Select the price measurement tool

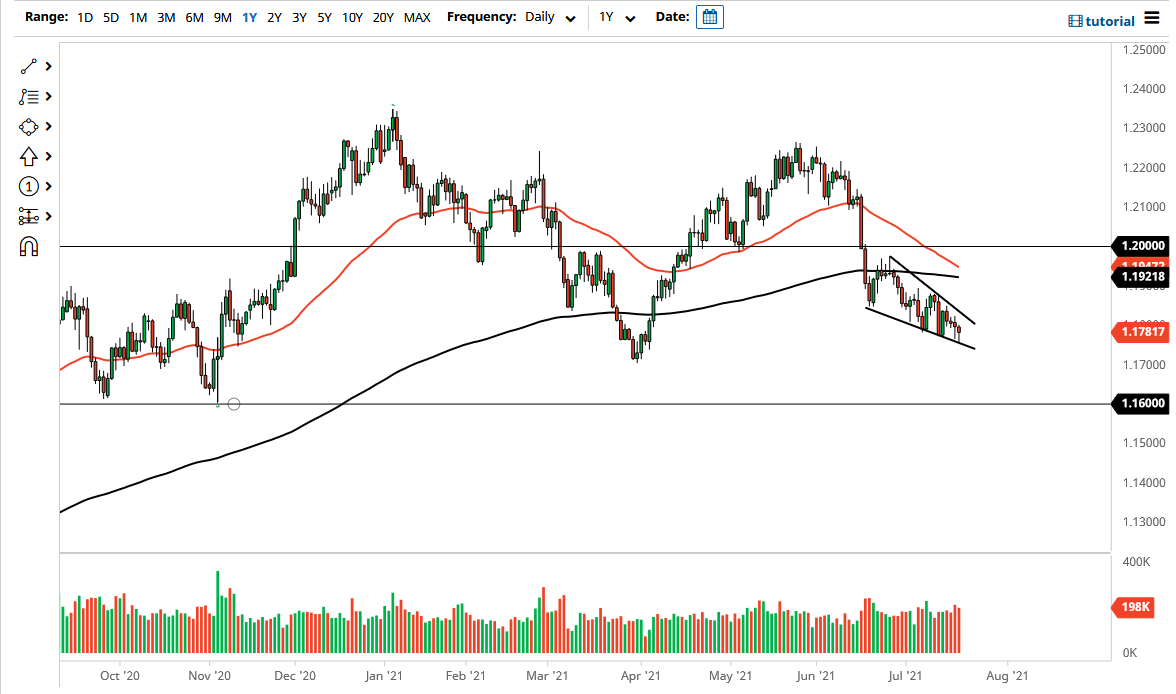(x=29, y=216)
